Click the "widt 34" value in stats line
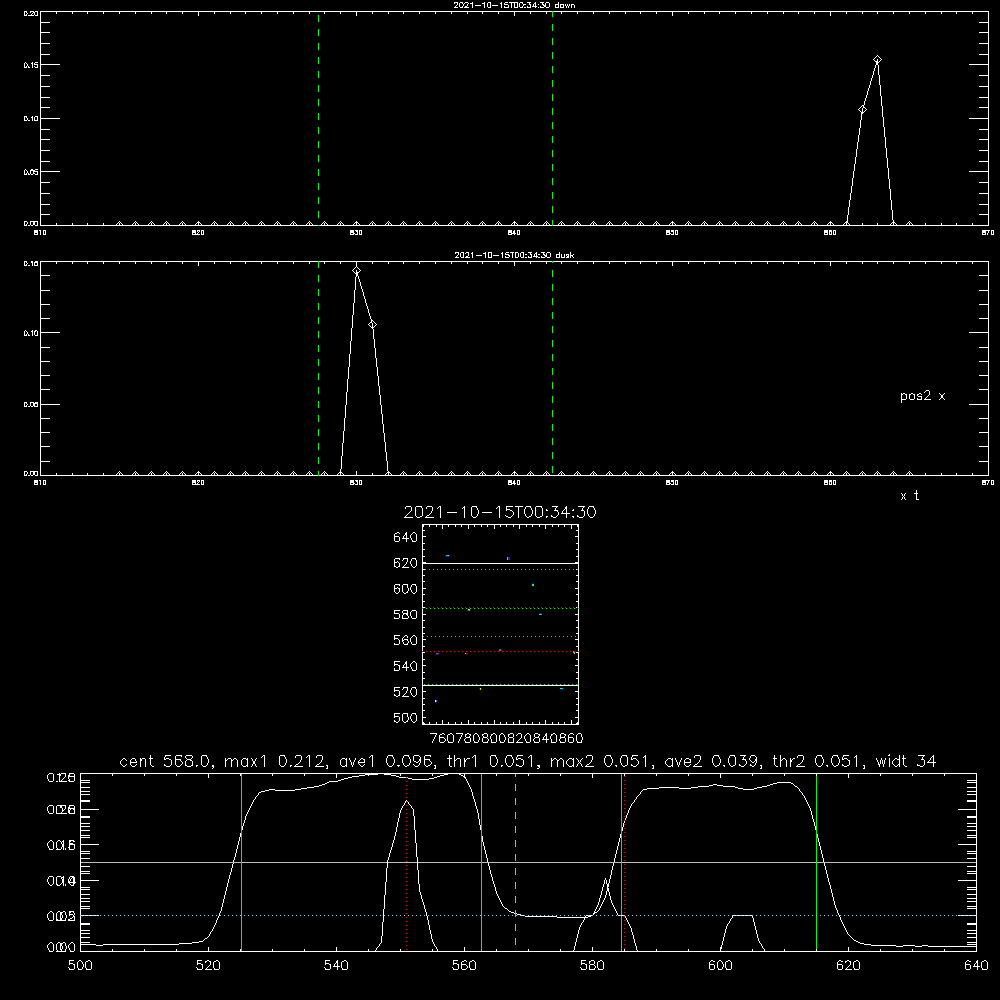The height and width of the screenshot is (1000, 1000). (906, 761)
